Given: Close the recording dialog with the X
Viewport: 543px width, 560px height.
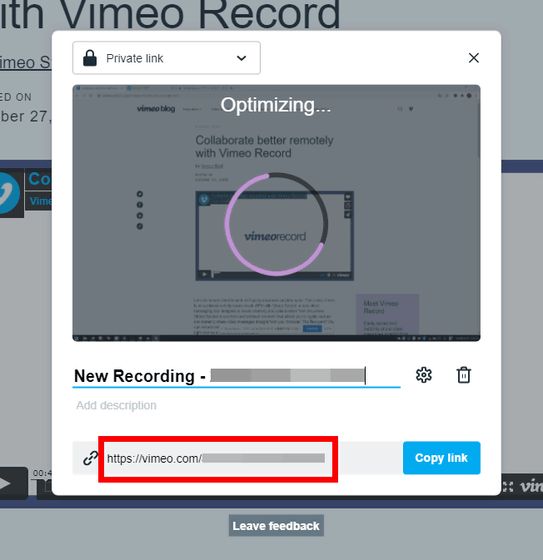Looking at the screenshot, I should coord(474,58).
